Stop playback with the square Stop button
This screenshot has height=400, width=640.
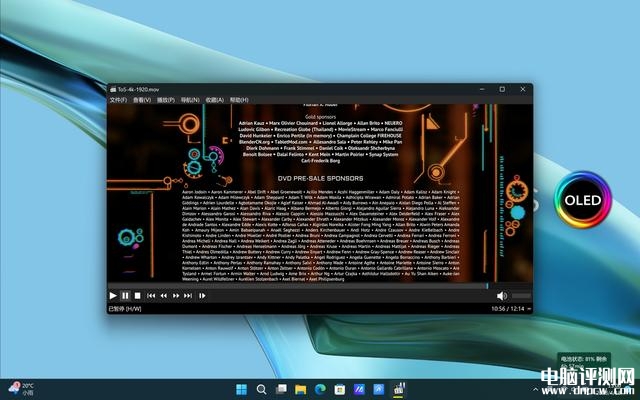click(x=138, y=296)
